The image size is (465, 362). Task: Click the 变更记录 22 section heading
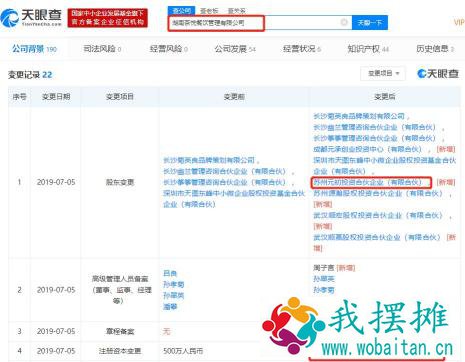point(30,75)
